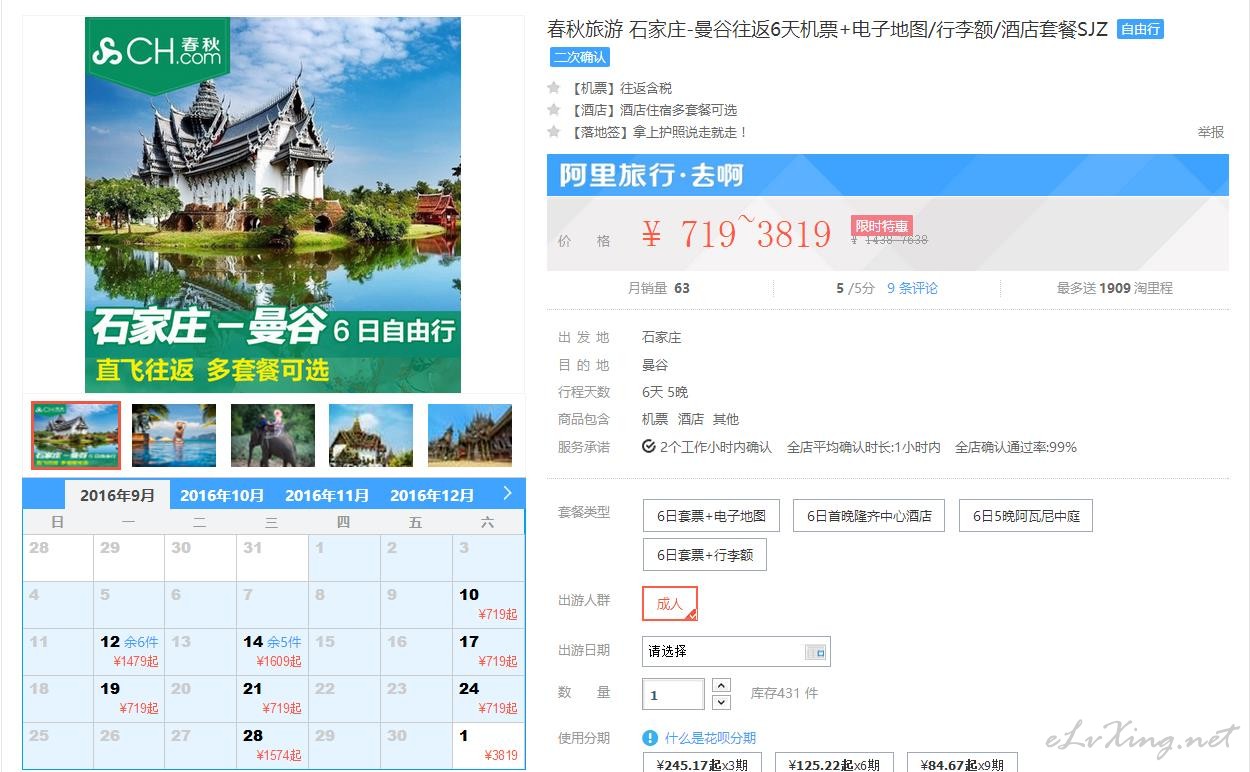Open the 出游日期 date selector
1250x772 pixels.
pyautogui.click(x=736, y=651)
